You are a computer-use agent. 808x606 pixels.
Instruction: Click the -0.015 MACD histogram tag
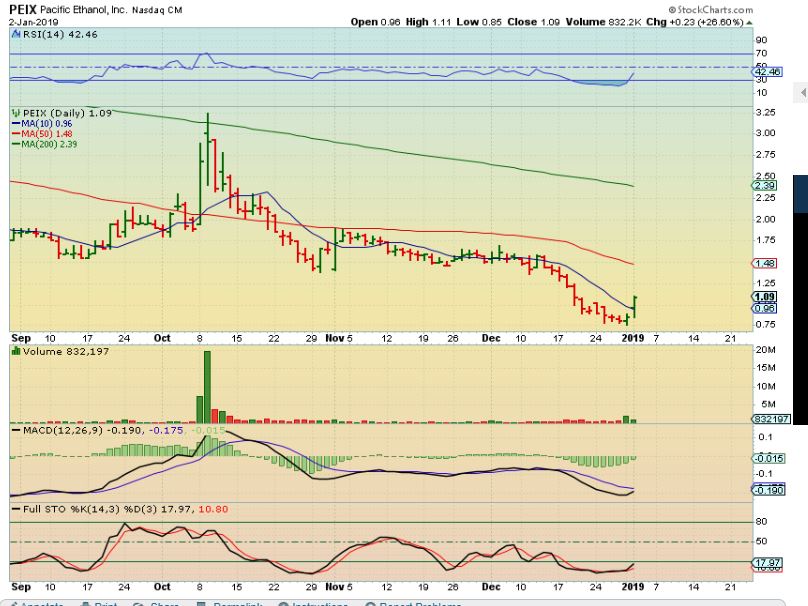point(769,458)
